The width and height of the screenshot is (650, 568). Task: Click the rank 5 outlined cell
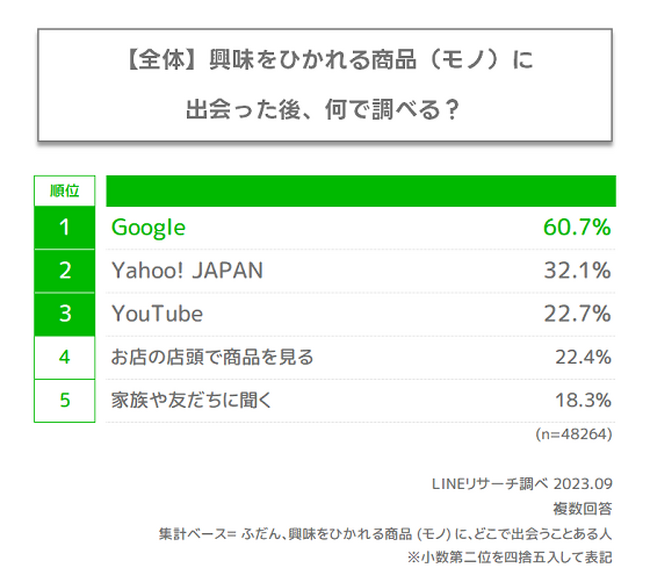64,400
